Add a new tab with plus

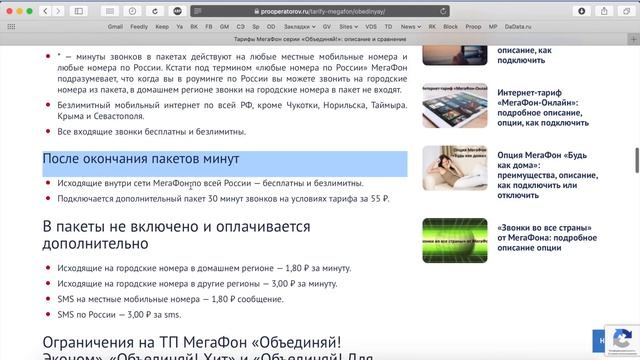[633, 39]
